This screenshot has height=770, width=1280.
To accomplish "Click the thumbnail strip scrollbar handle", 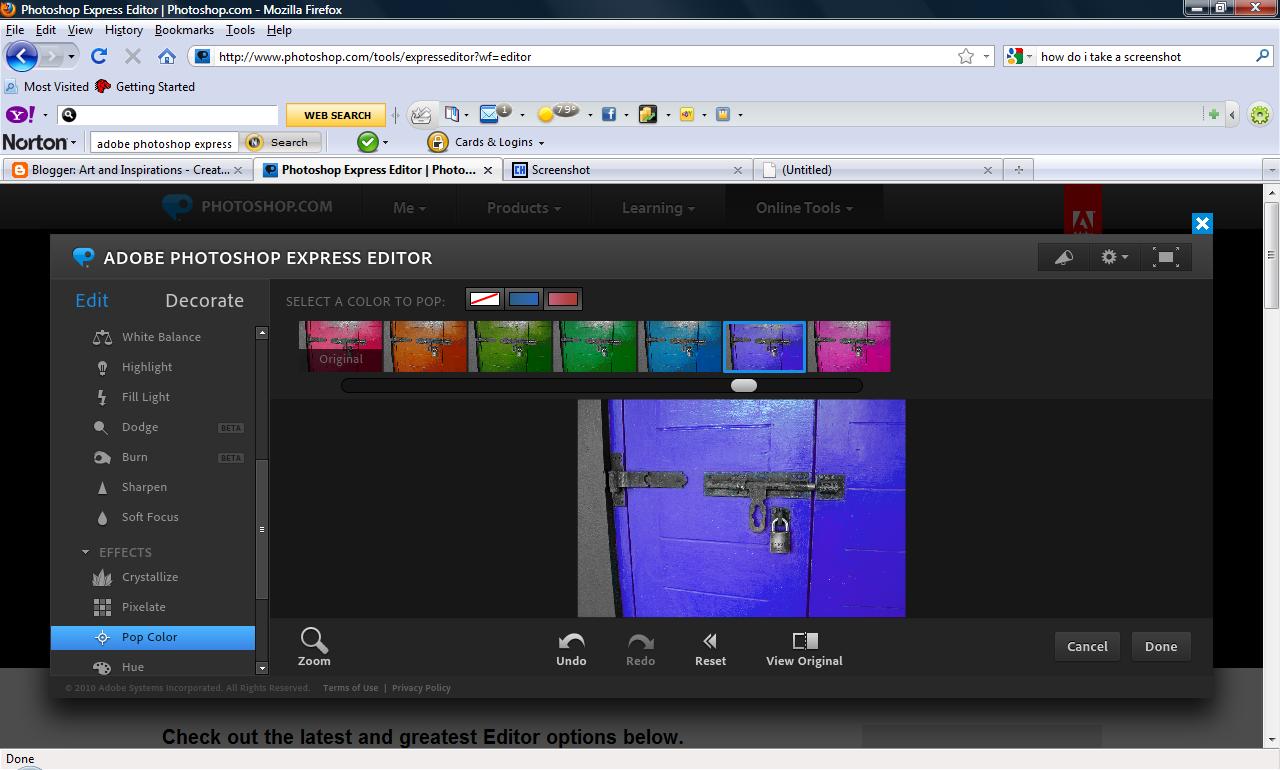I will [x=744, y=385].
